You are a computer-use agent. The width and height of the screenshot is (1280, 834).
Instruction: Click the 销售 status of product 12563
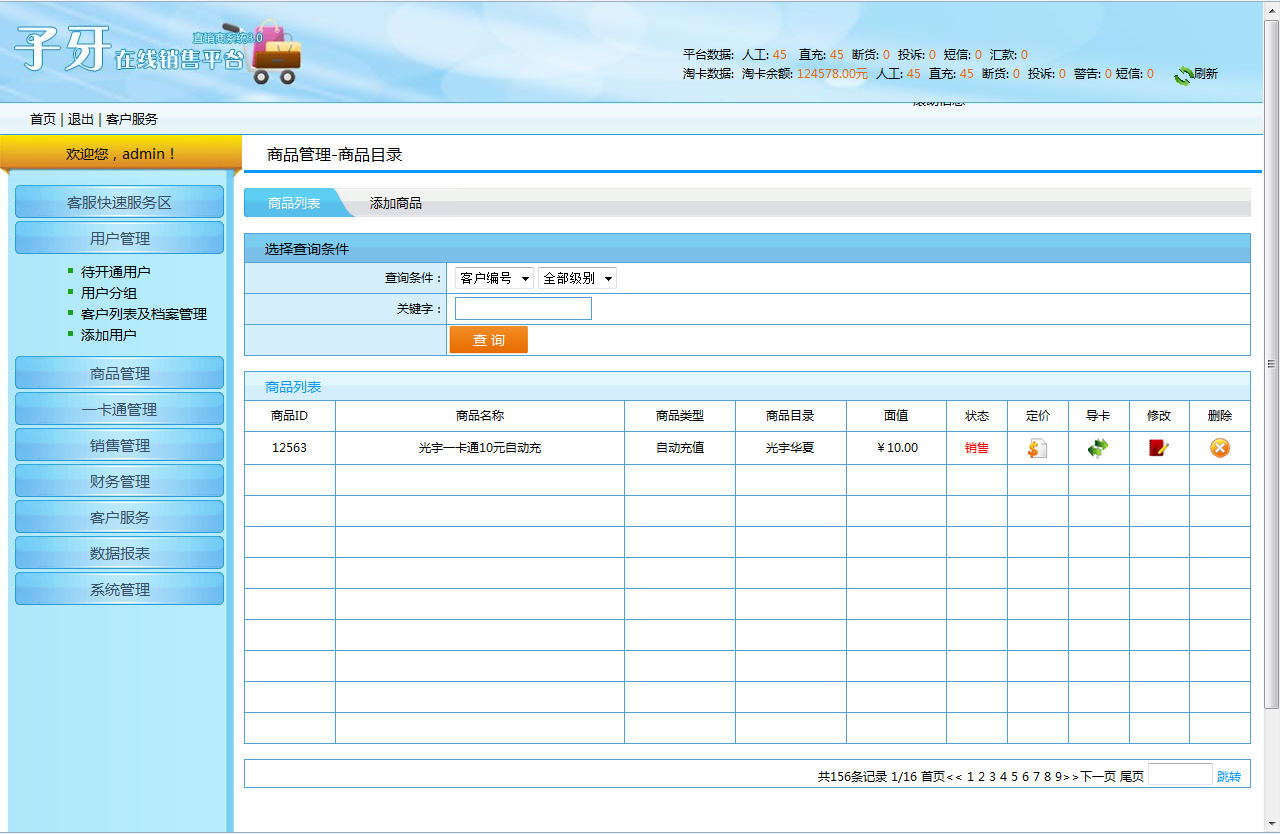tap(977, 448)
